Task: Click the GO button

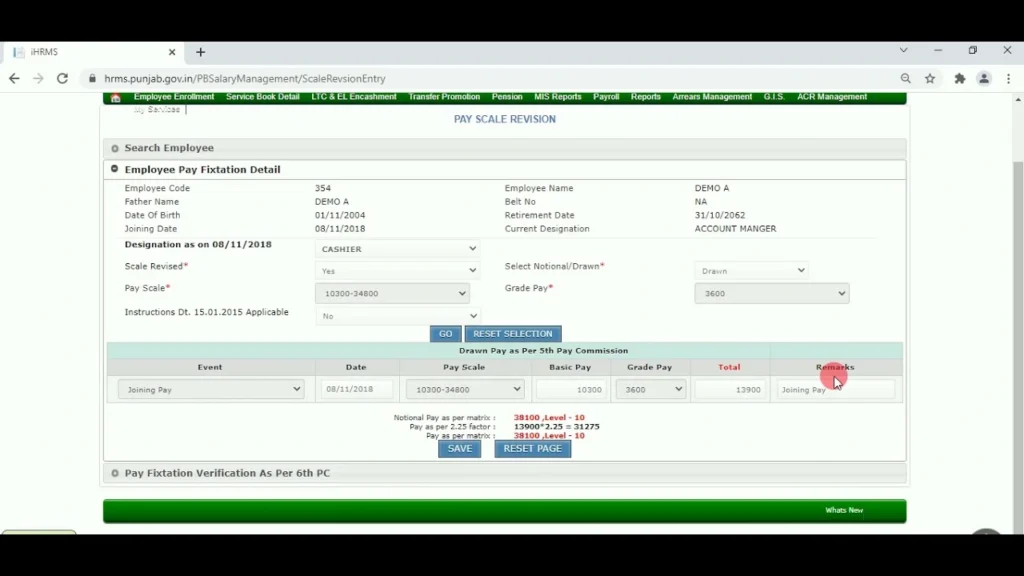Action: [x=445, y=333]
